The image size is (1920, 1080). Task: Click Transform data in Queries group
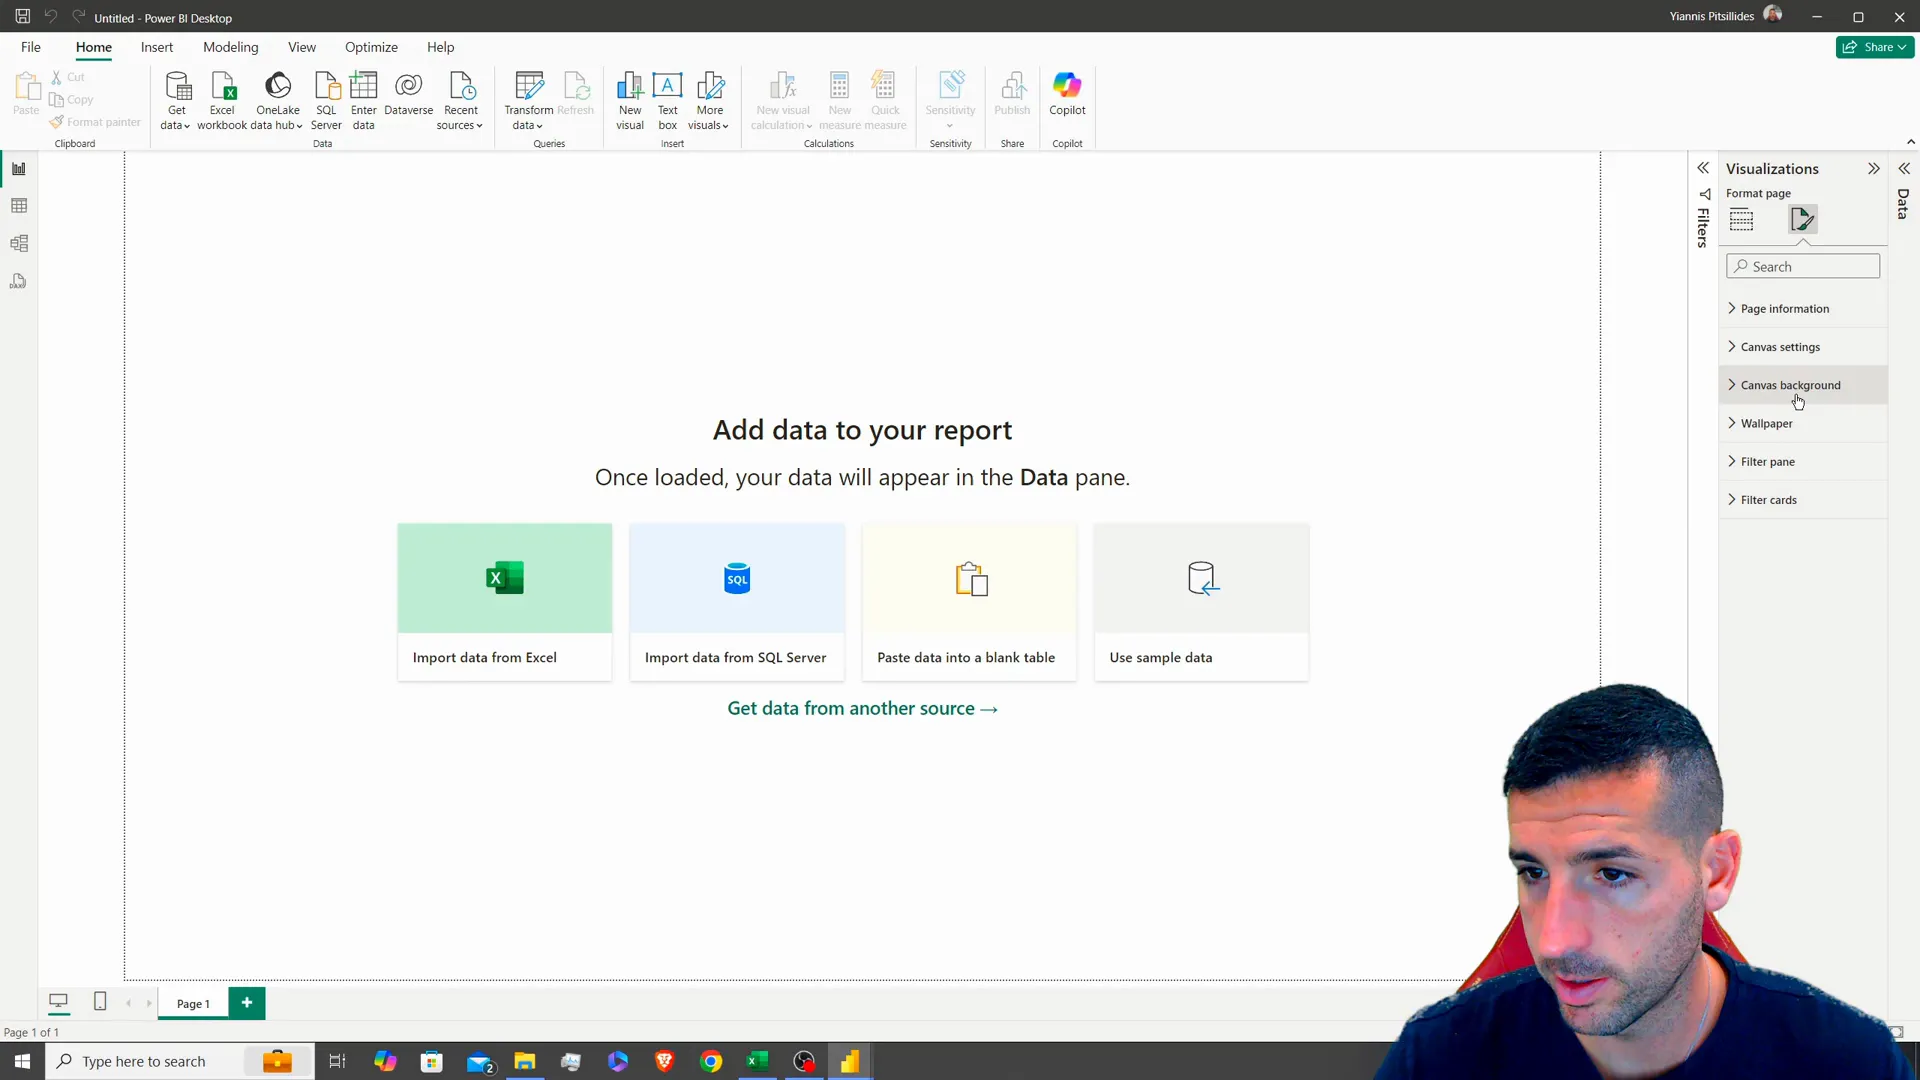coord(528,101)
